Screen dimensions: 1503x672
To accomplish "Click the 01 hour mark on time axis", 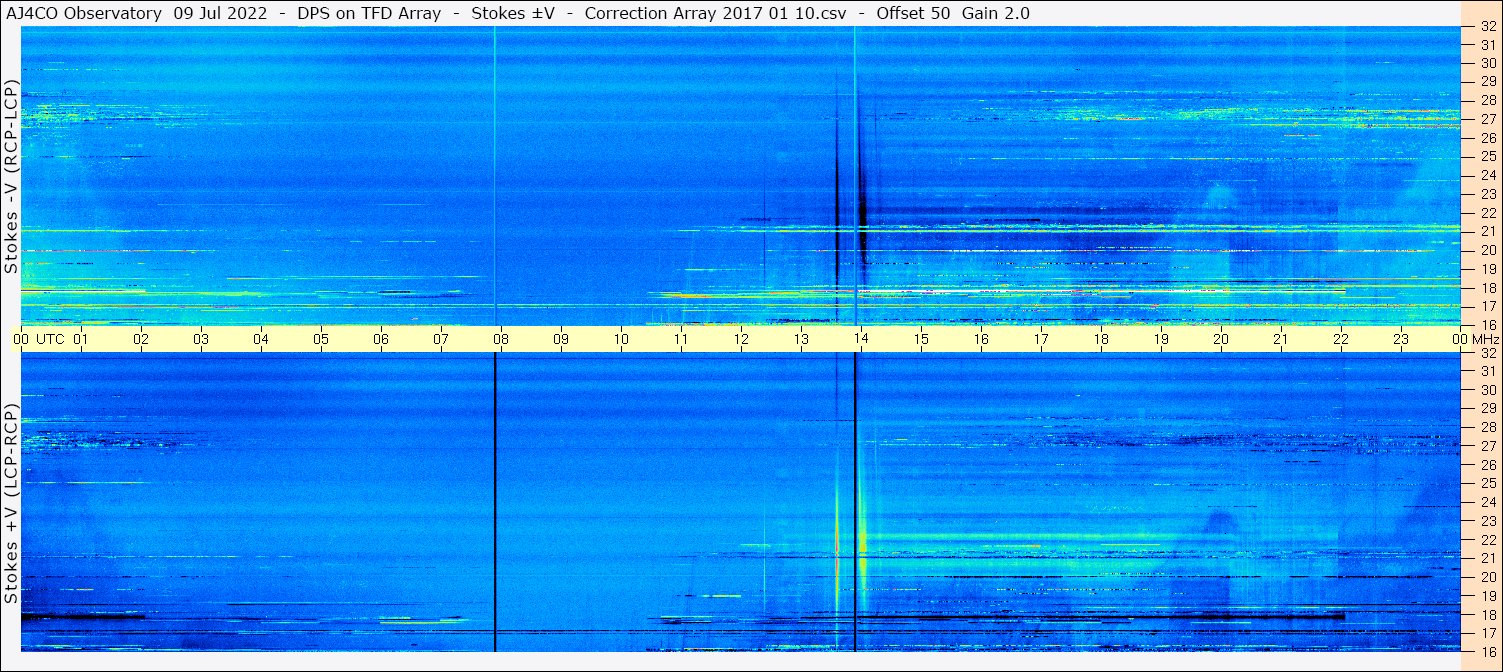I will [x=81, y=339].
